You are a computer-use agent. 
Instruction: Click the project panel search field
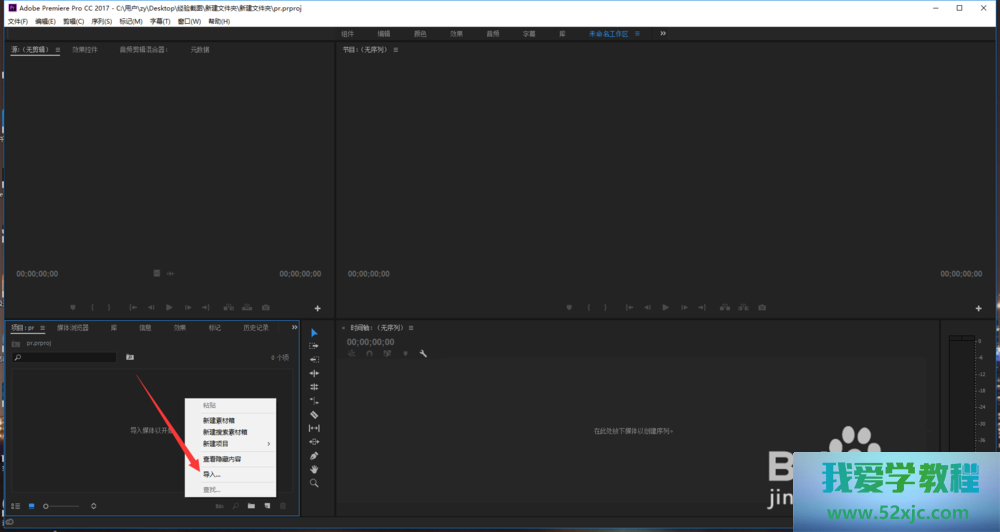[x=66, y=357]
